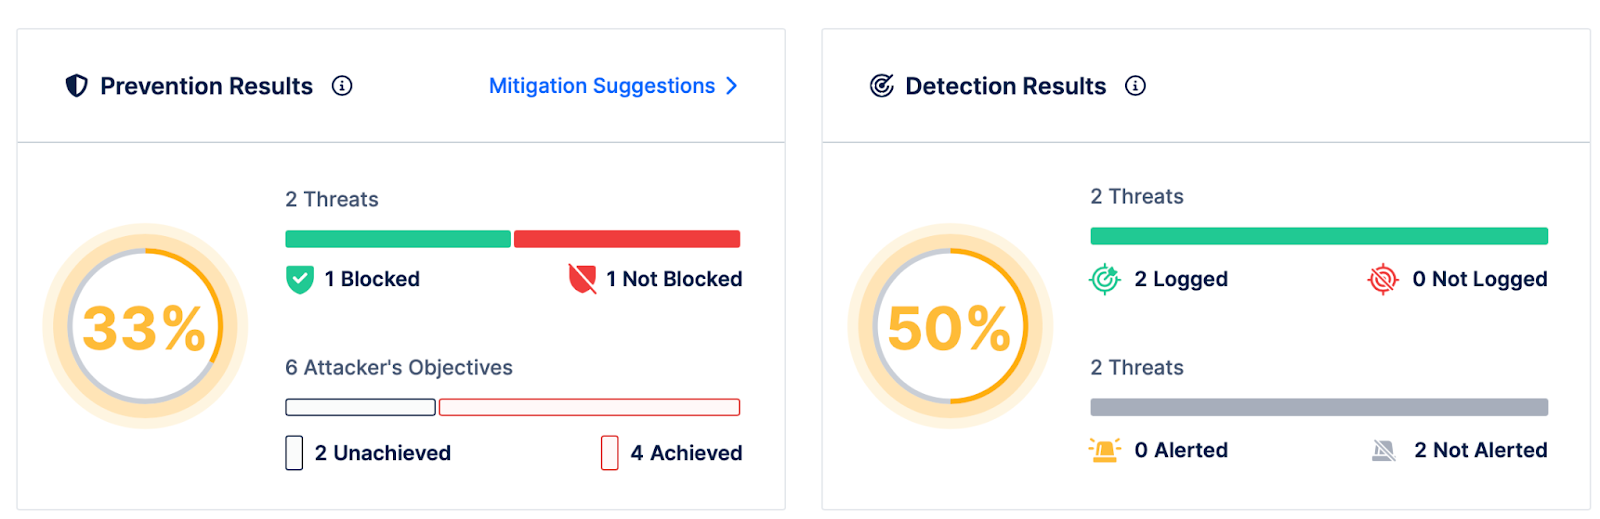Click the 33% prevention score gauge
This screenshot has height=519, width=1600.
coord(145,326)
